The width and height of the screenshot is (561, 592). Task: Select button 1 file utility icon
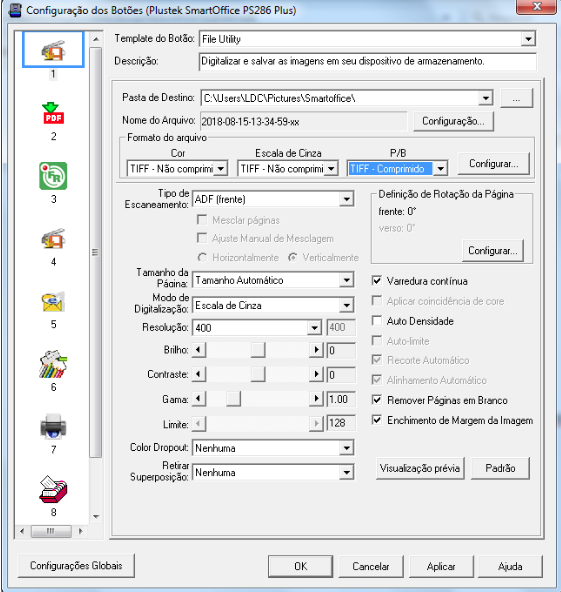tap(53, 50)
